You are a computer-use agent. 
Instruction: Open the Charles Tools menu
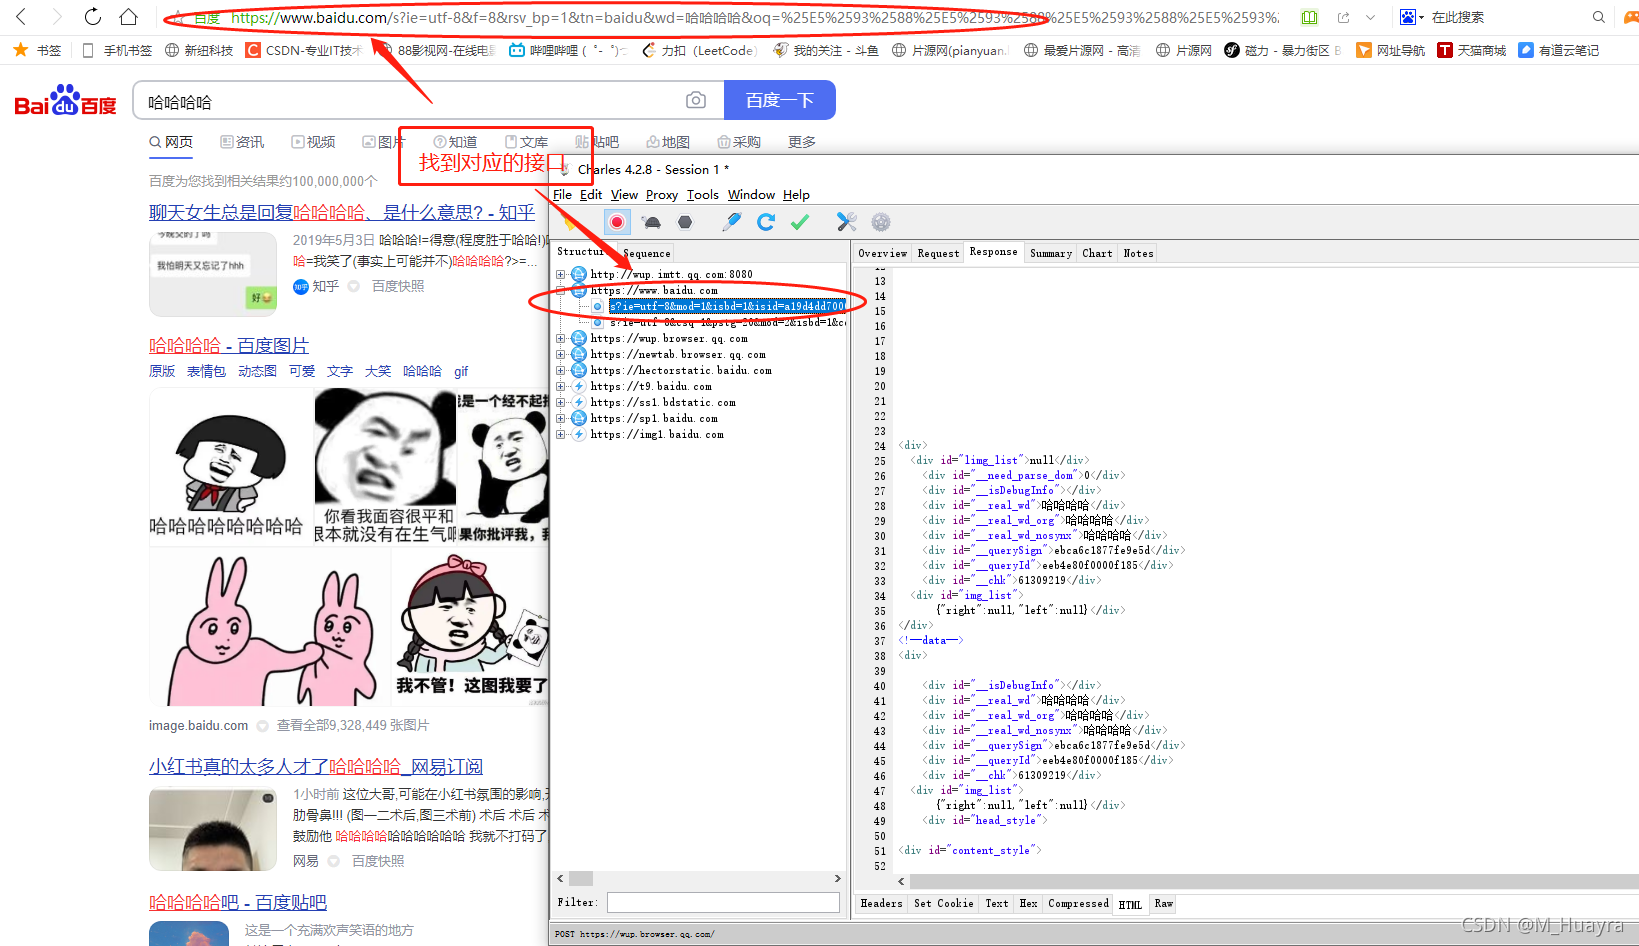tap(703, 195)
